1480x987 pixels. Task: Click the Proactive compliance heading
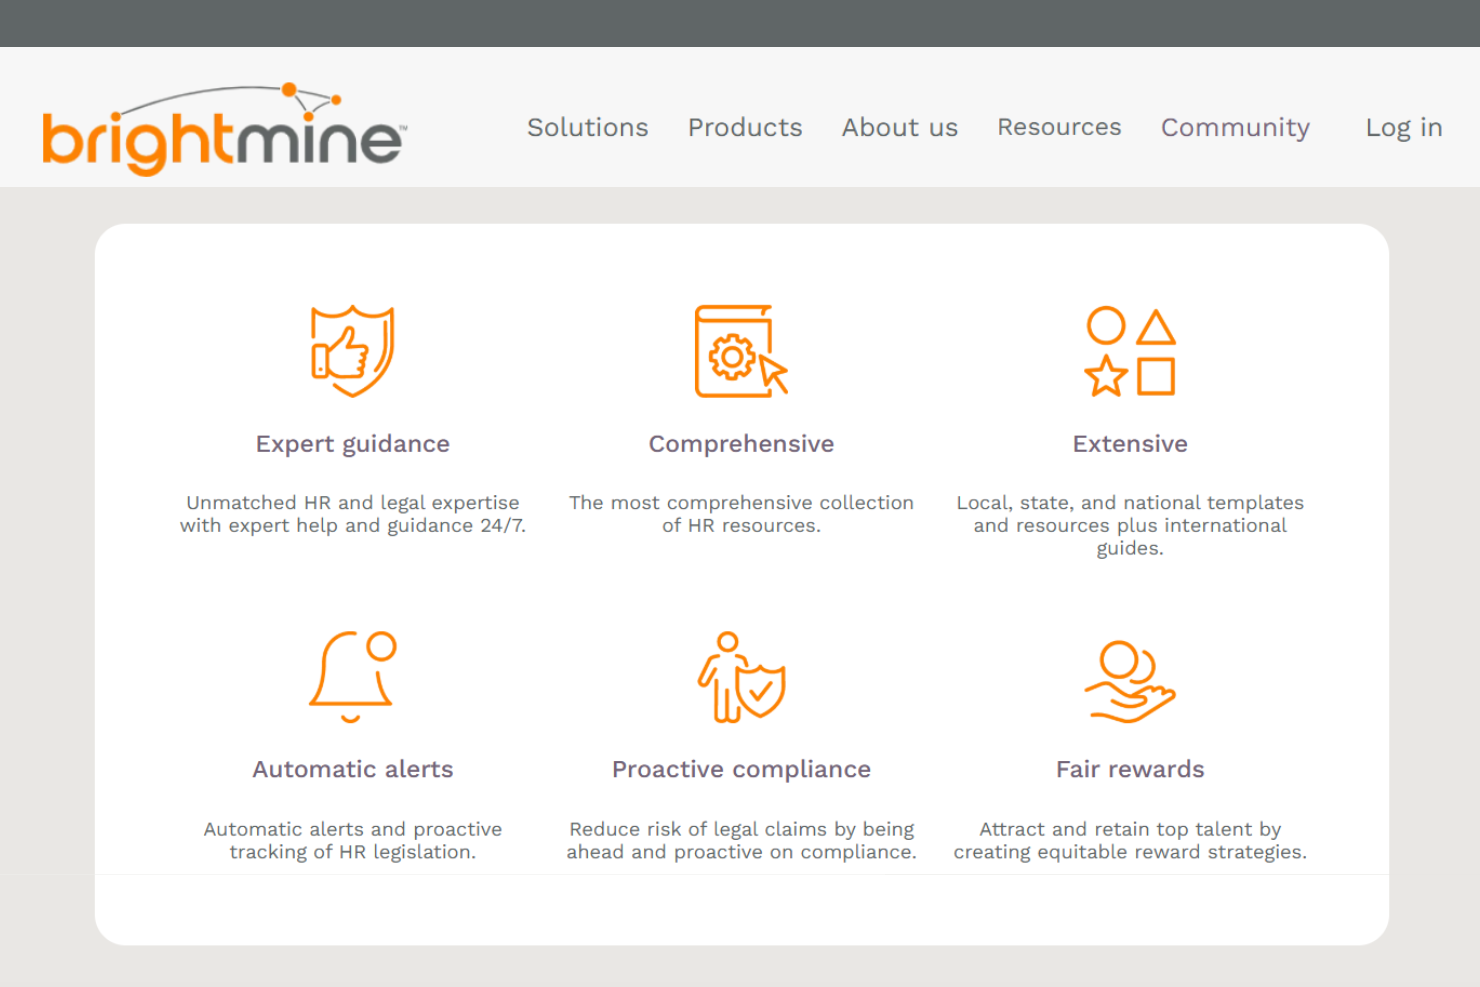(741, 769)
